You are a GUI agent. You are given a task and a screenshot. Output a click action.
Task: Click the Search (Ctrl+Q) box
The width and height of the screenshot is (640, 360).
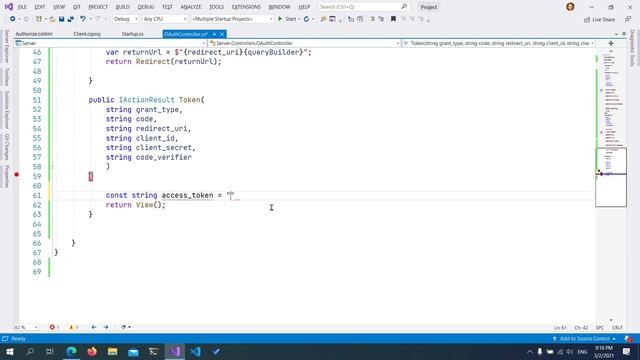coord(363,7)
